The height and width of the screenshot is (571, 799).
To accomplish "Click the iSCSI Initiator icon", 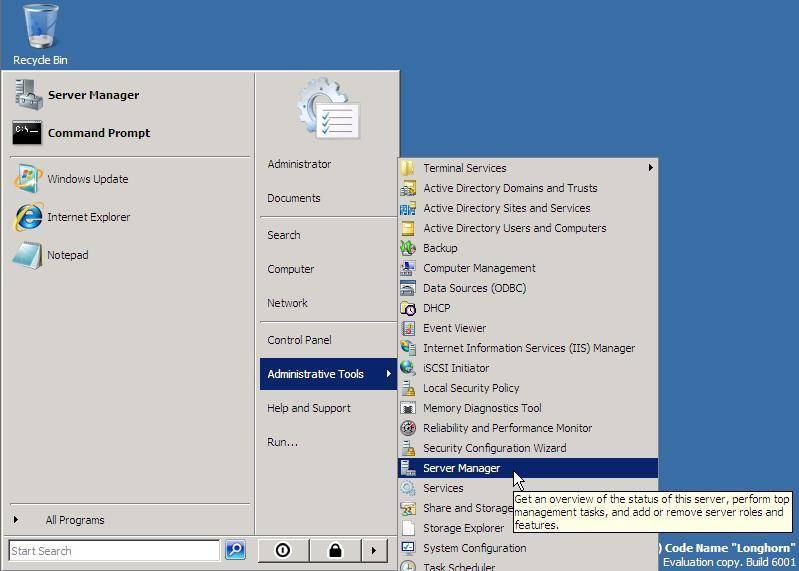I will coord(408,368).
